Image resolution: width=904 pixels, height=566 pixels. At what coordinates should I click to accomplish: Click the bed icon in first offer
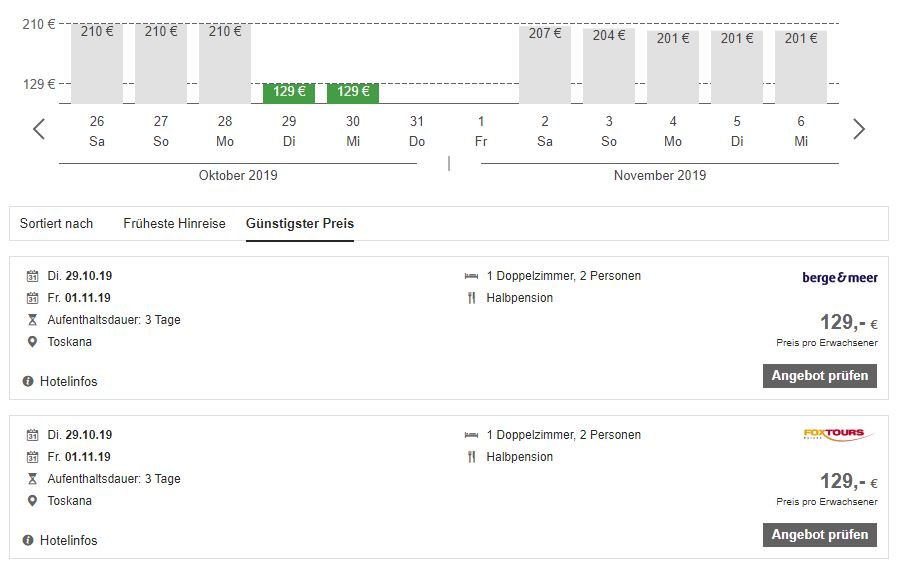pos(472,276)
